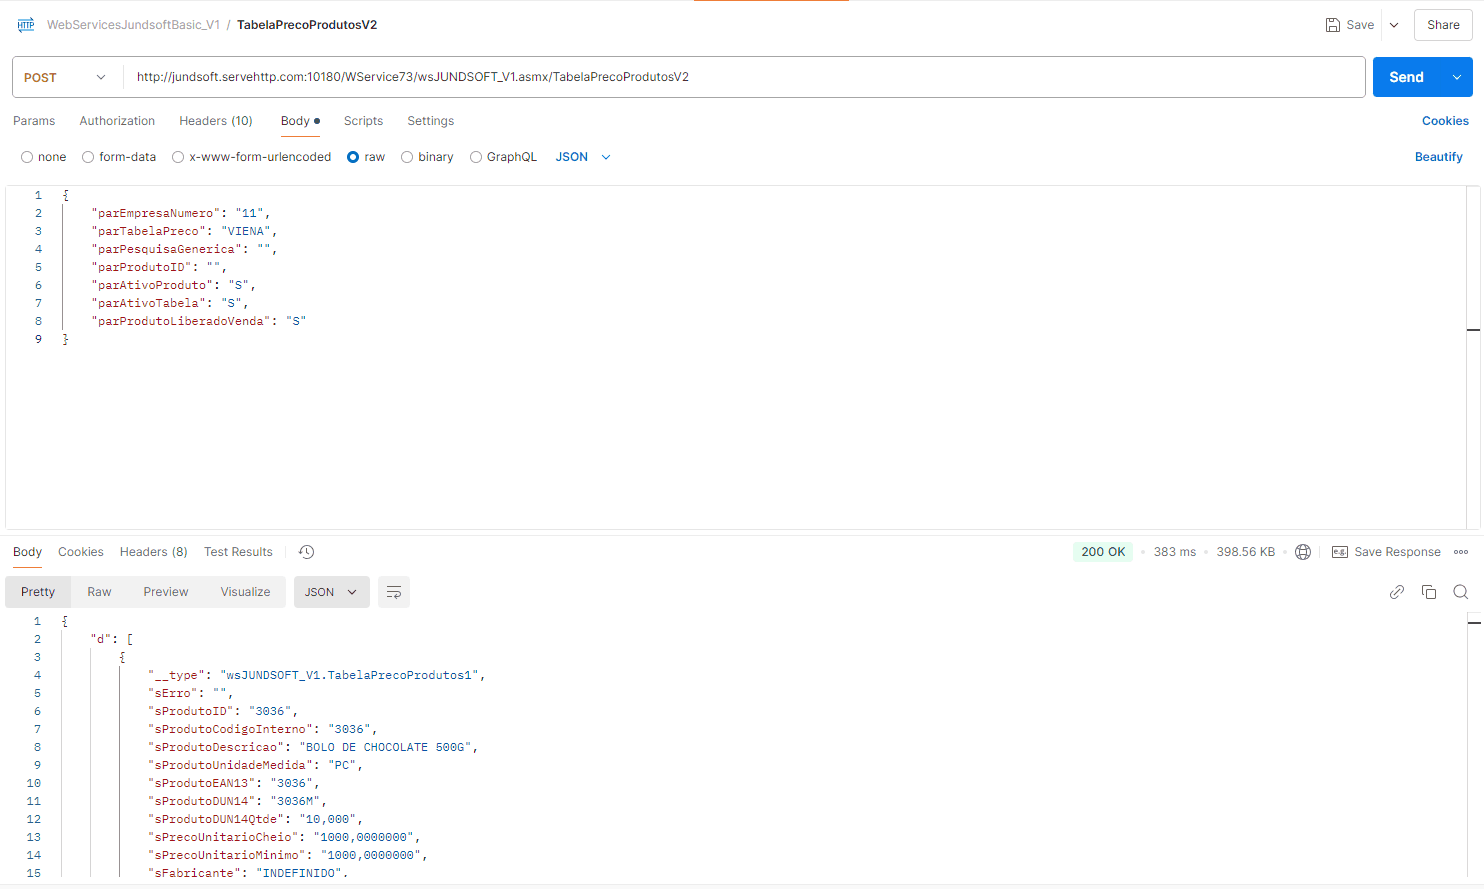The image size is (1484, 889).
Task: Click the 398.56 KB response size
Action: click(x=1245, y=552)
